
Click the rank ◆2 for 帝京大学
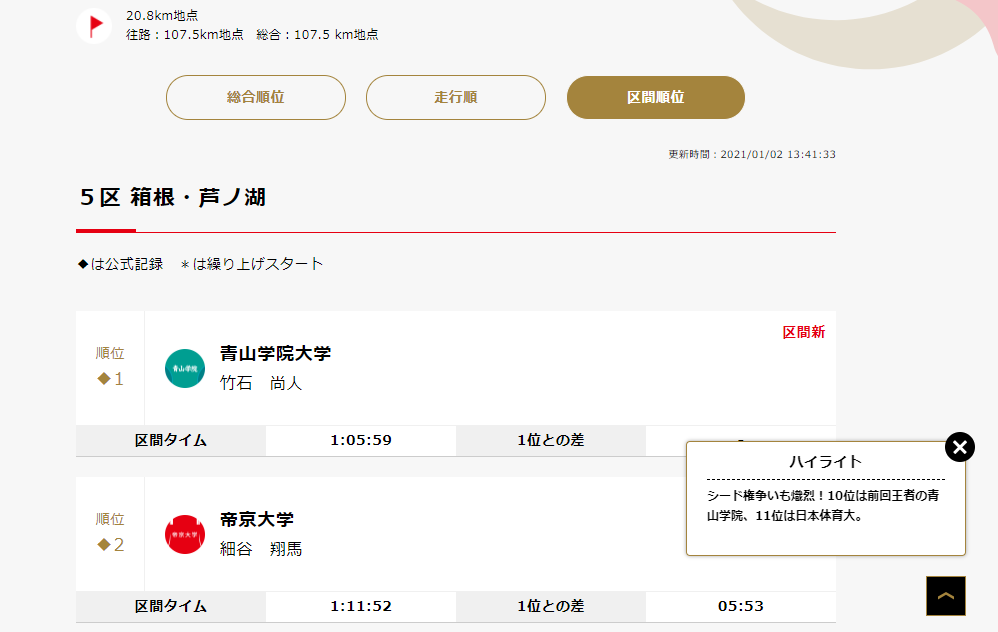(110, 545)
